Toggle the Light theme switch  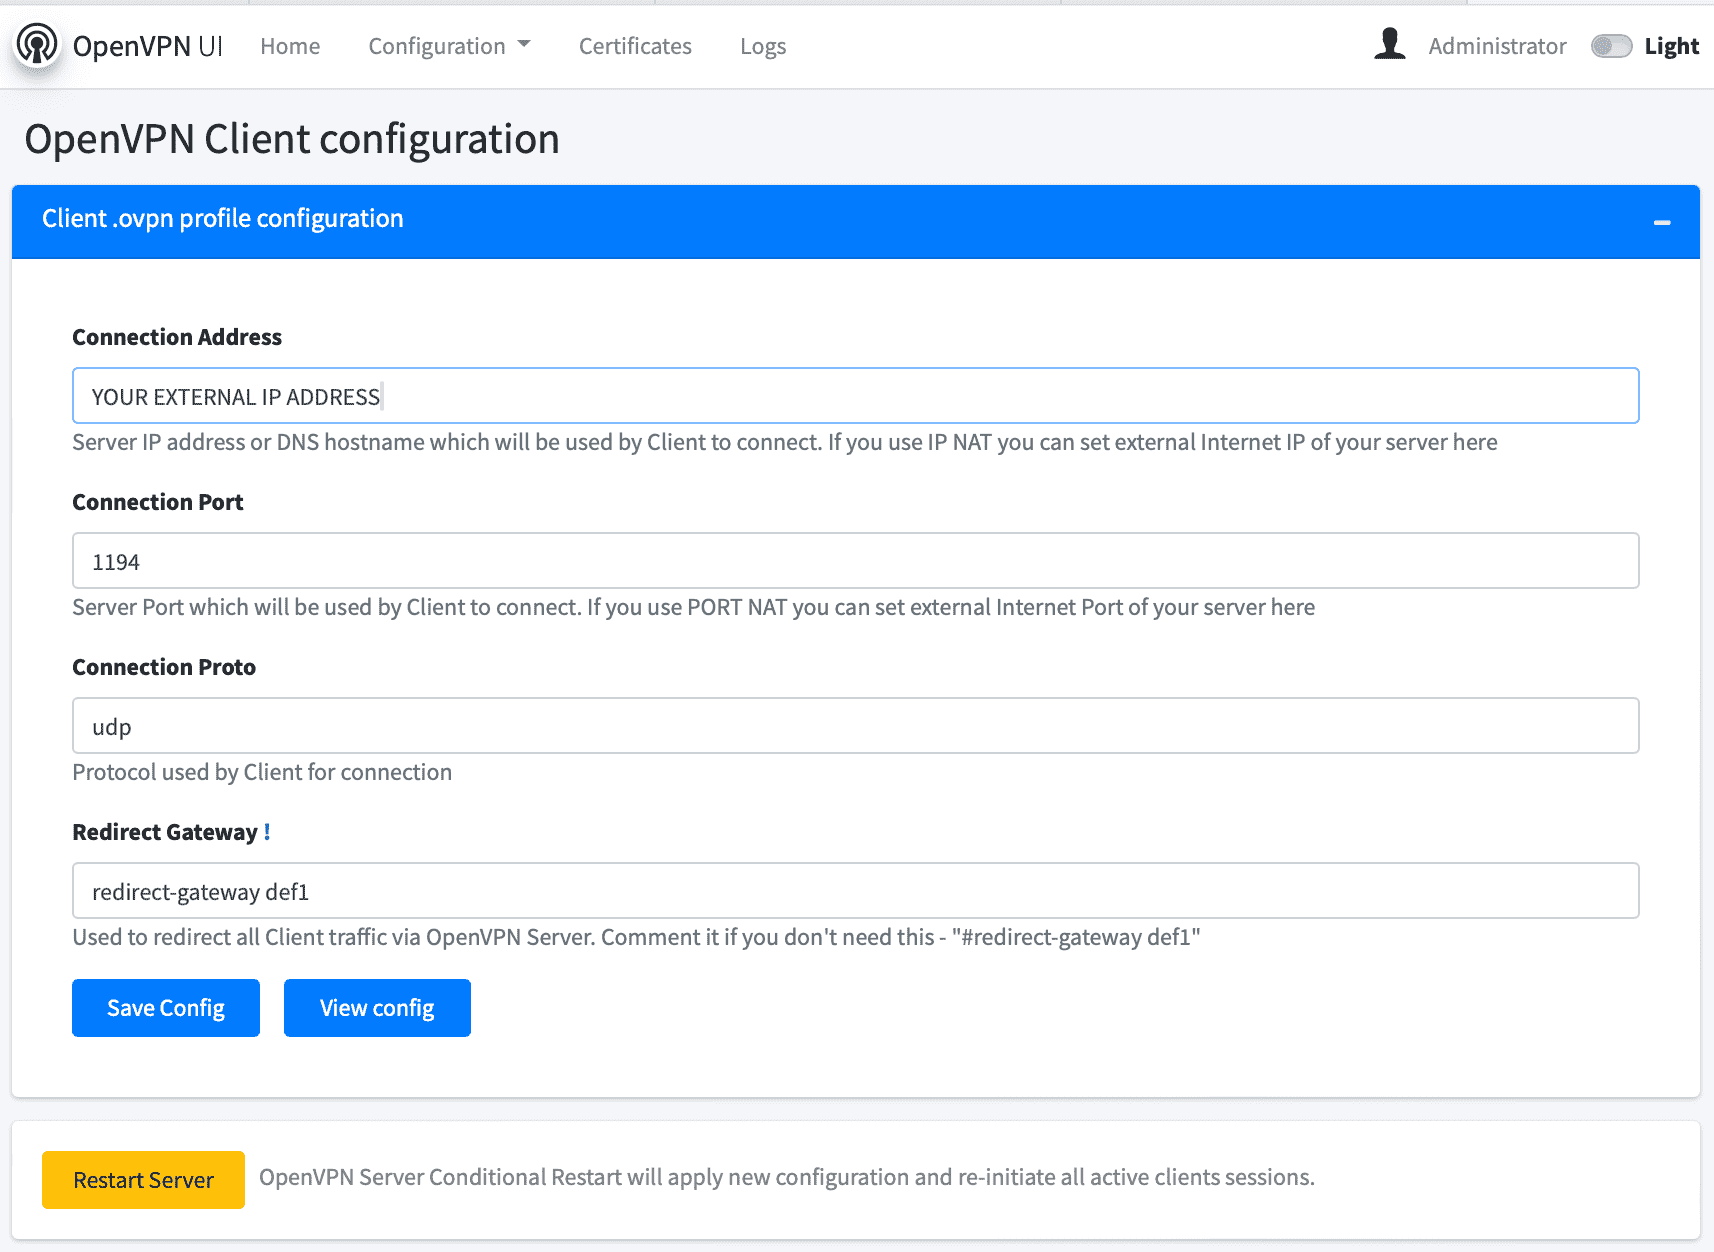click(x=1611, y=46)
